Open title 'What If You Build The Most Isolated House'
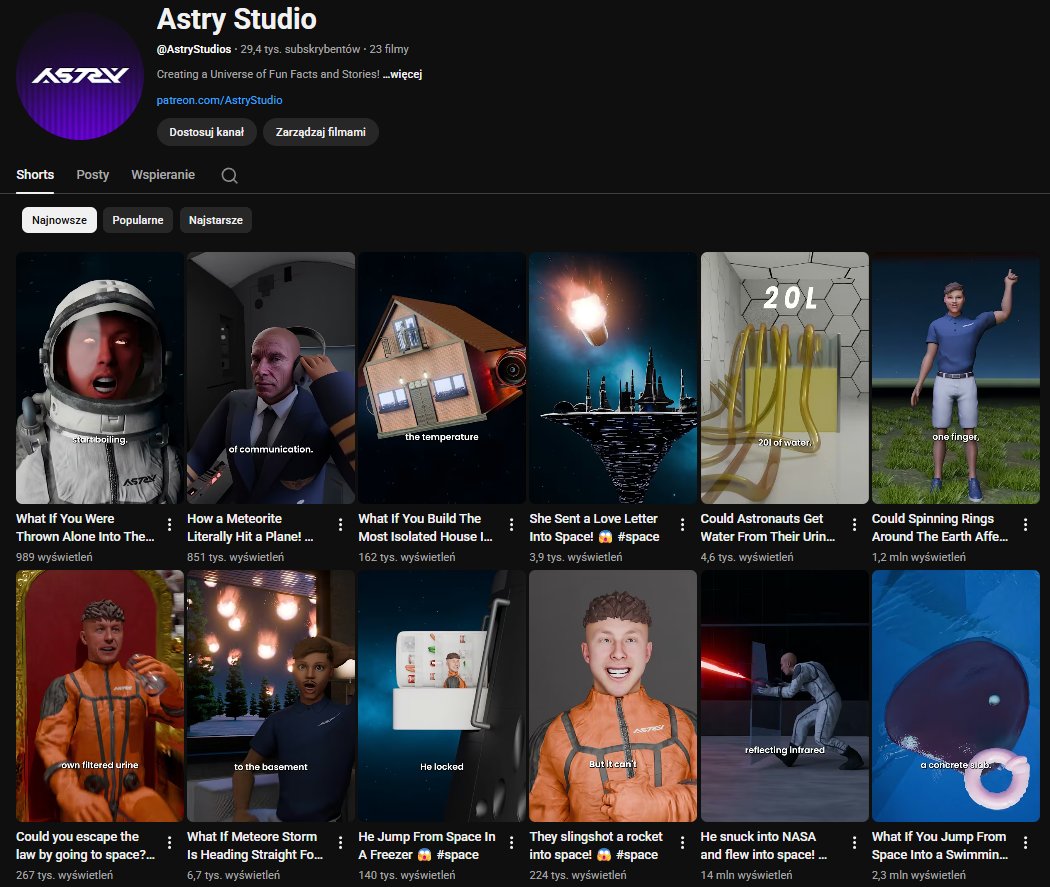The height and width of the screenshot is (887, 1050). point(425,528)
